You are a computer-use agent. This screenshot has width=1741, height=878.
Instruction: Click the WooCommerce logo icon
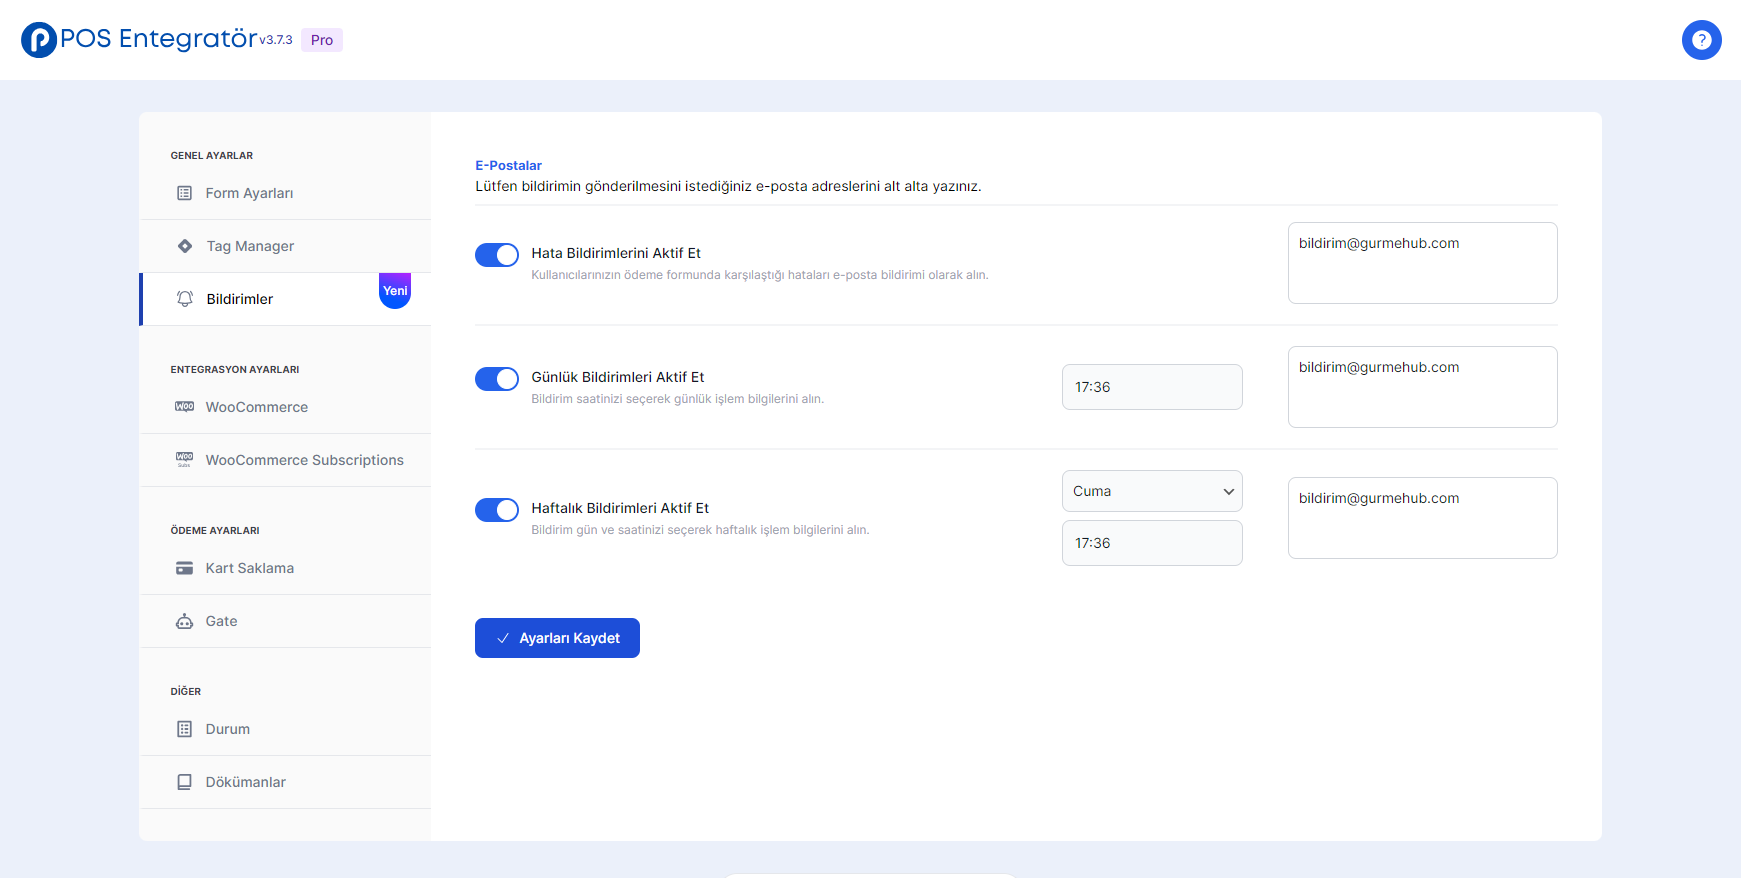[184, 407]
